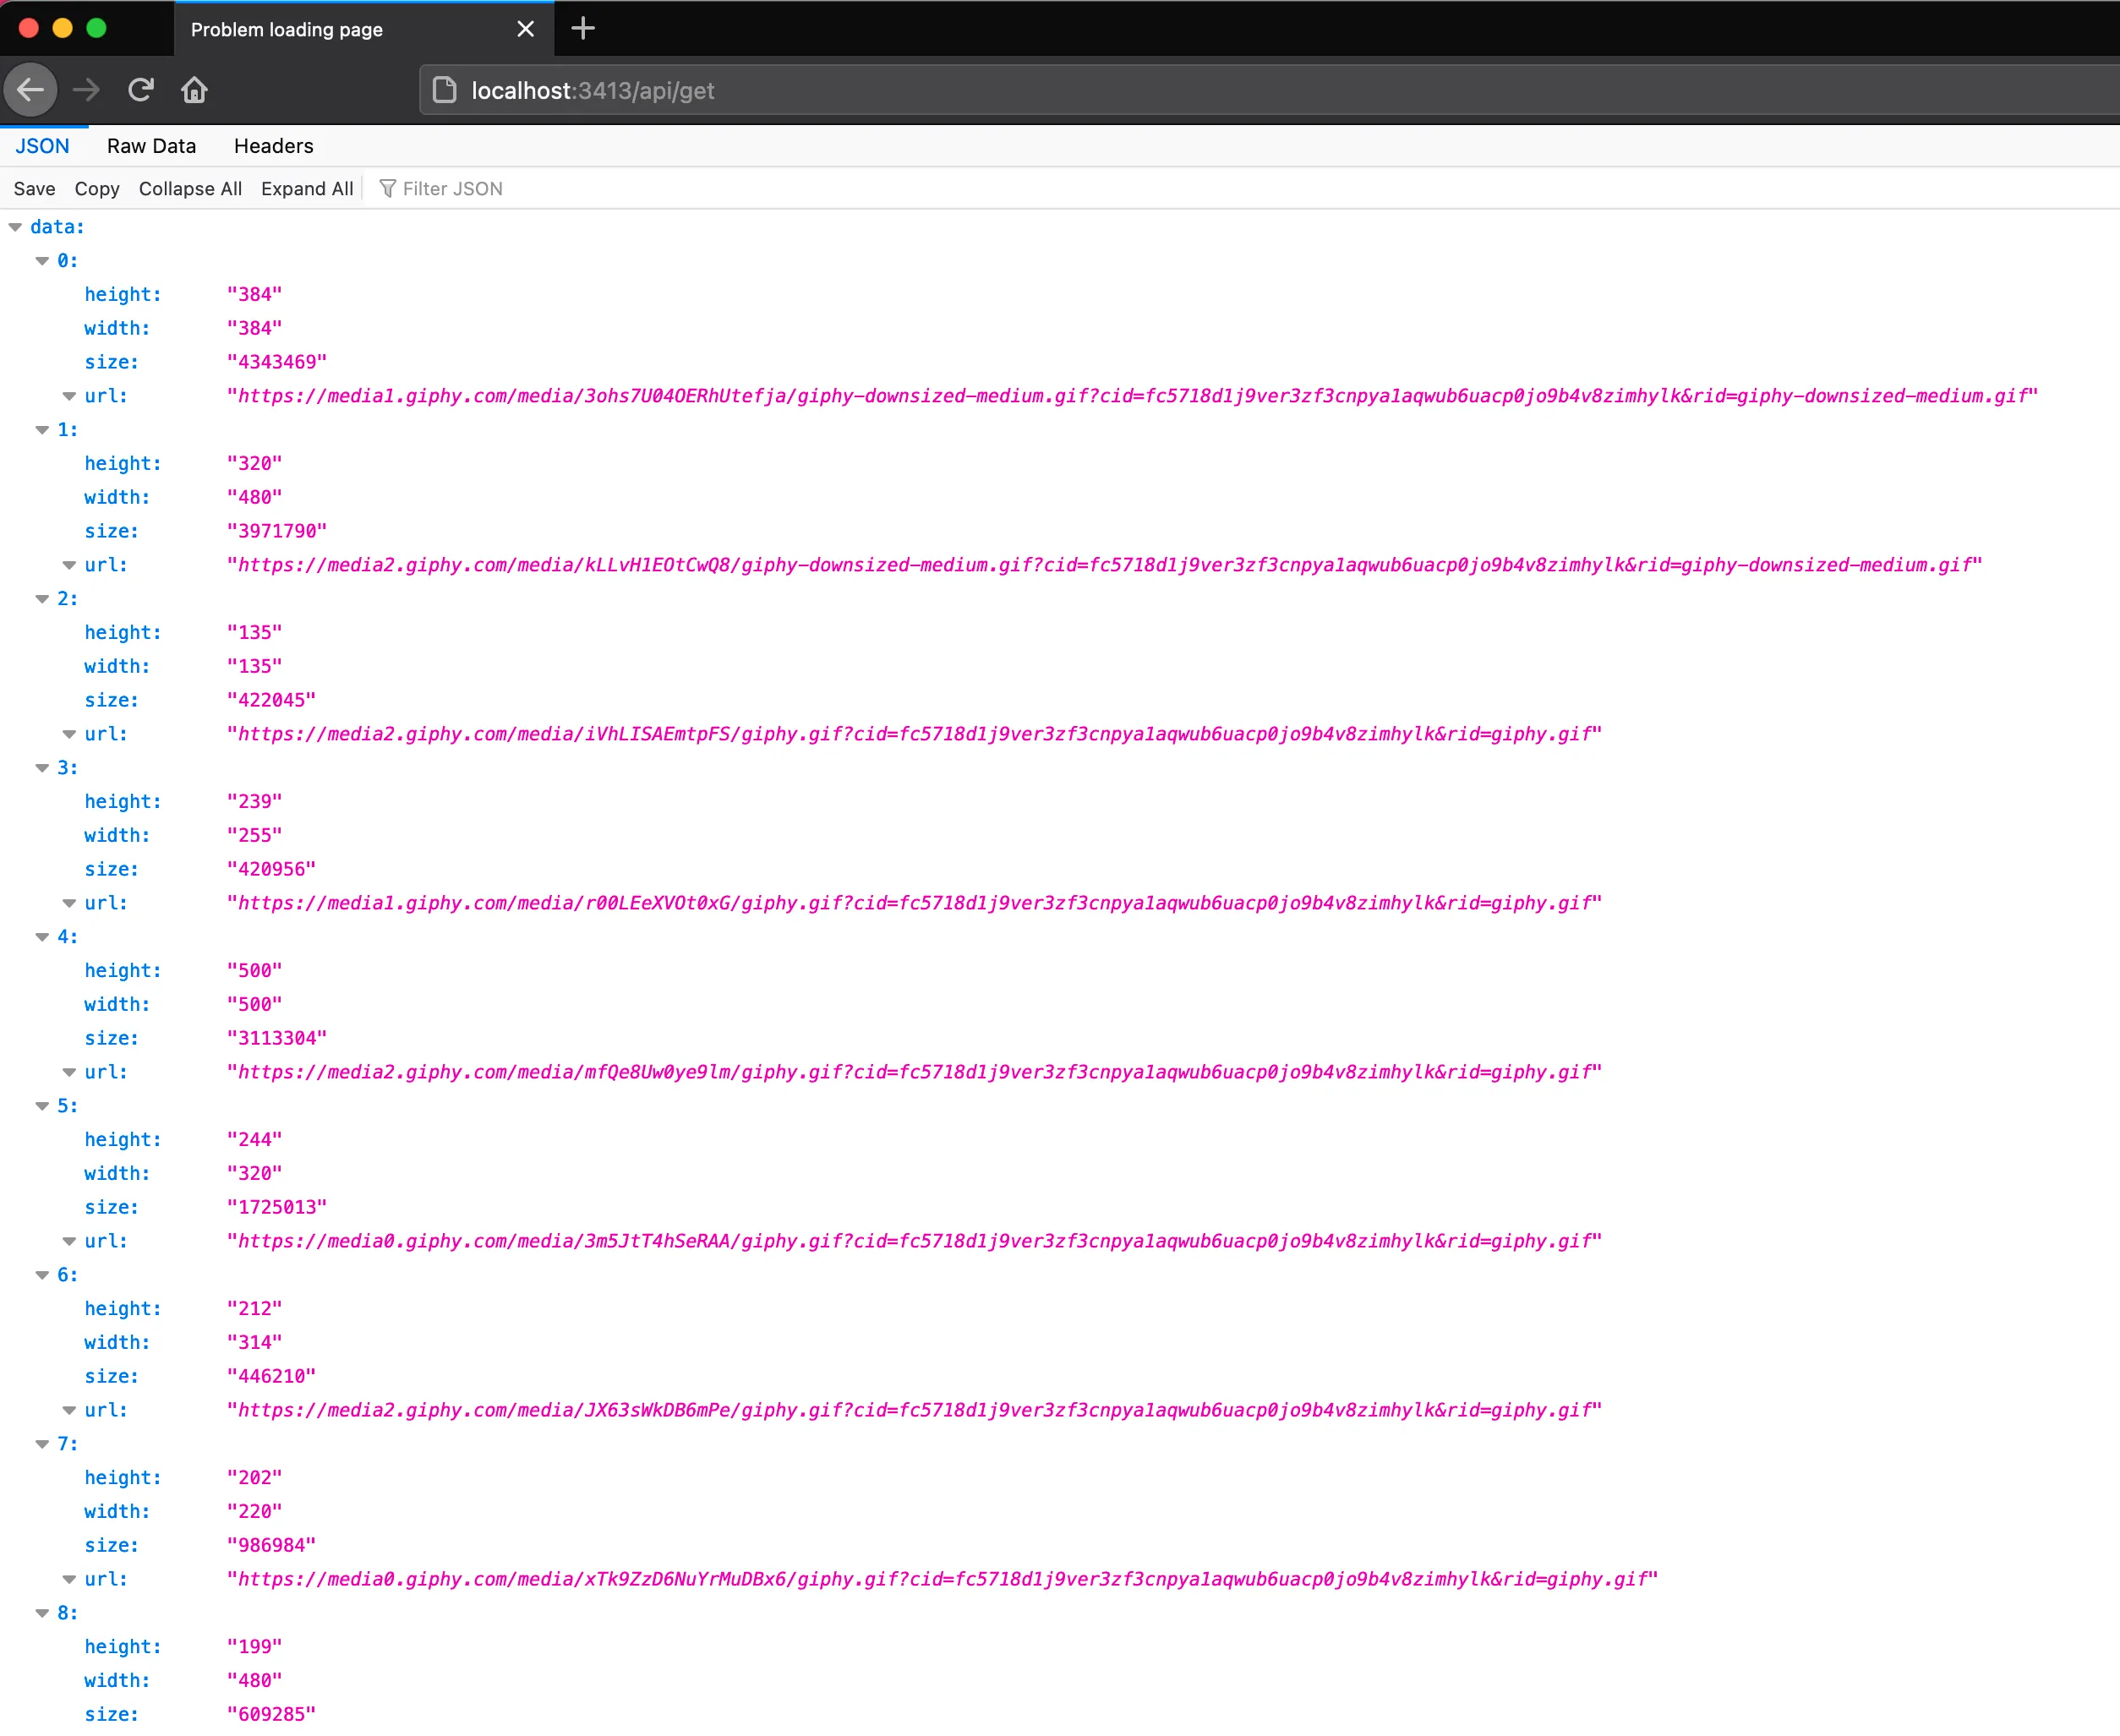Reload the page with the refresh icon

[x=141, y=90]
